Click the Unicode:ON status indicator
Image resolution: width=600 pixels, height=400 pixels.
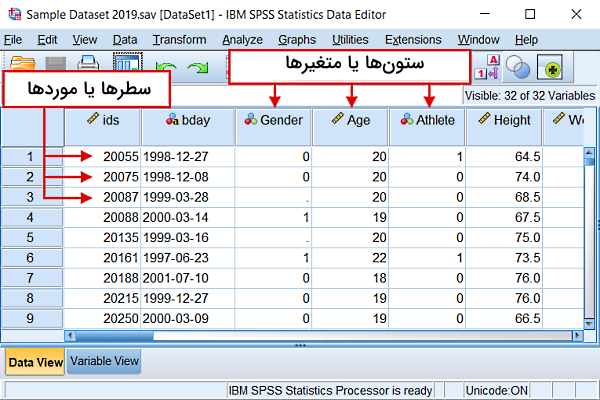pos(497,390)
